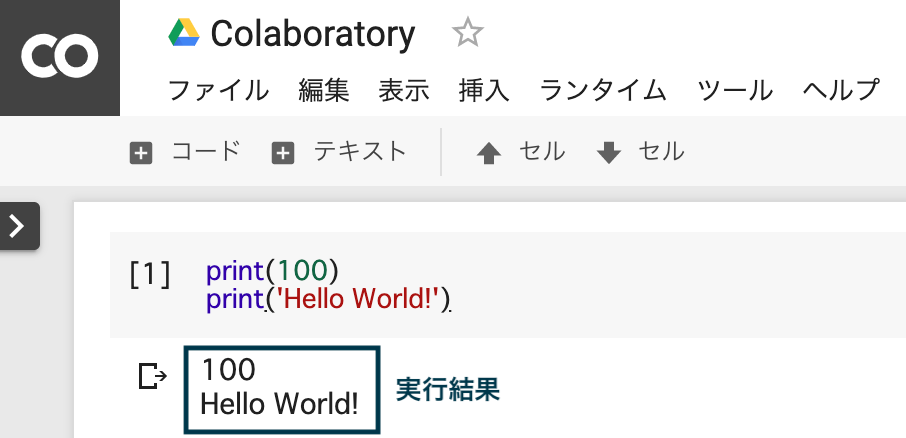Open the 表示 menu
This screenshot has height=438, width=906.
[404, 91]
